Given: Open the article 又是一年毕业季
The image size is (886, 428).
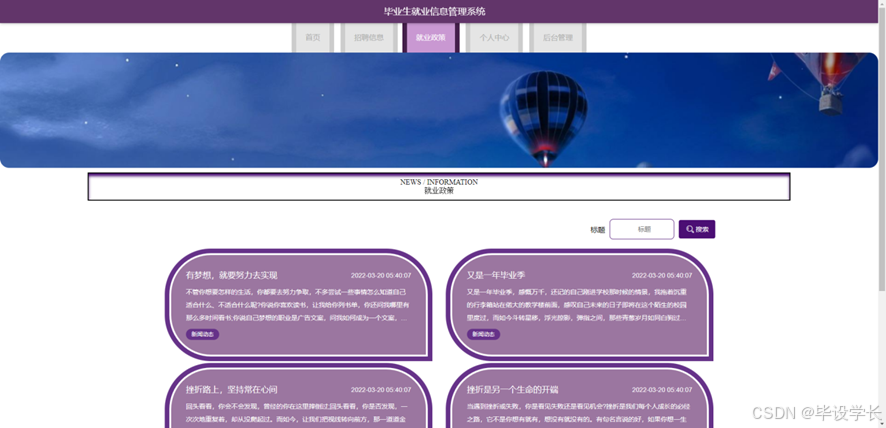Looking at the screenshot, I should click(x=496, y=275).
